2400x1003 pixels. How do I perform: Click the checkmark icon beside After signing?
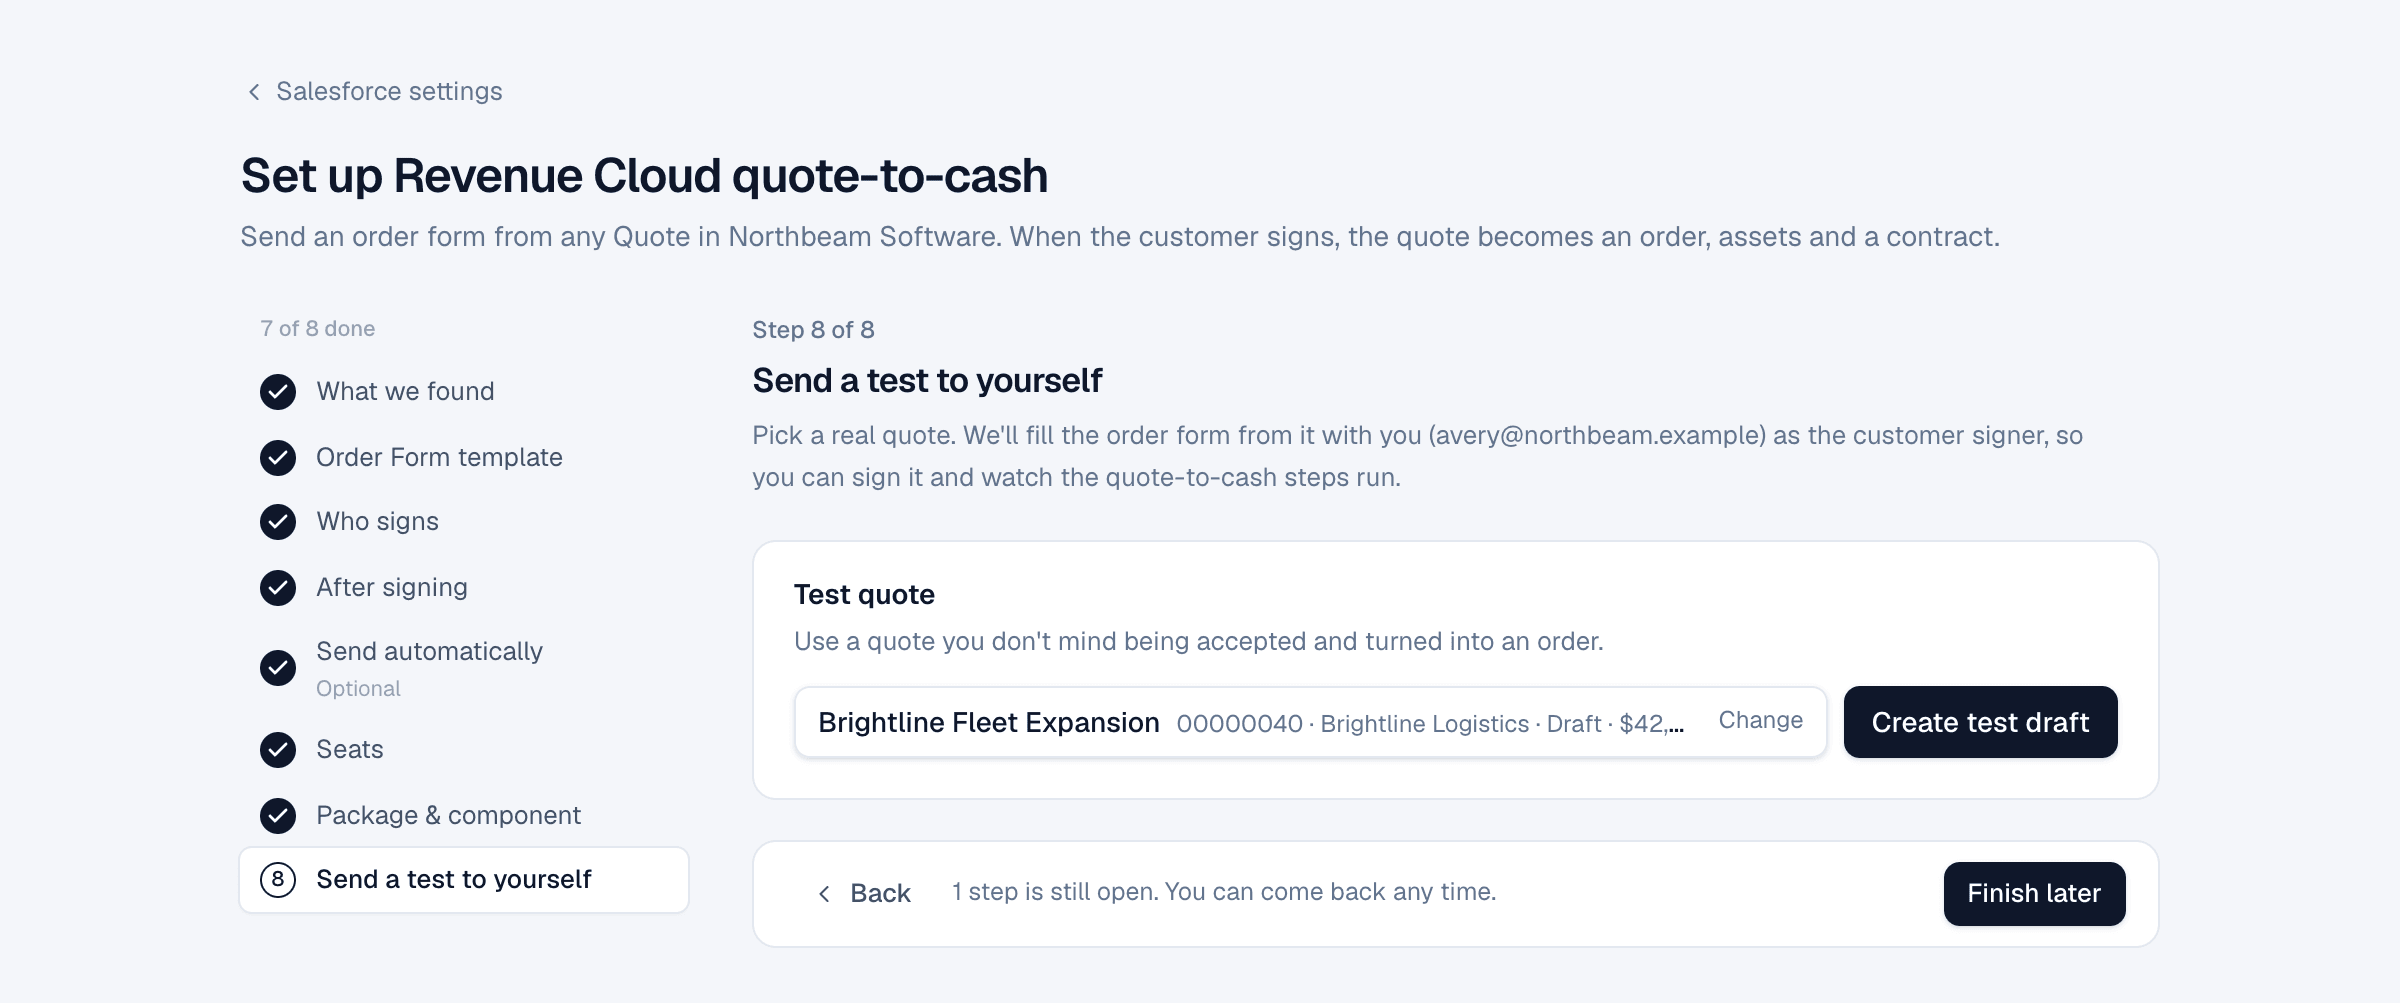(x=278, y=588)
